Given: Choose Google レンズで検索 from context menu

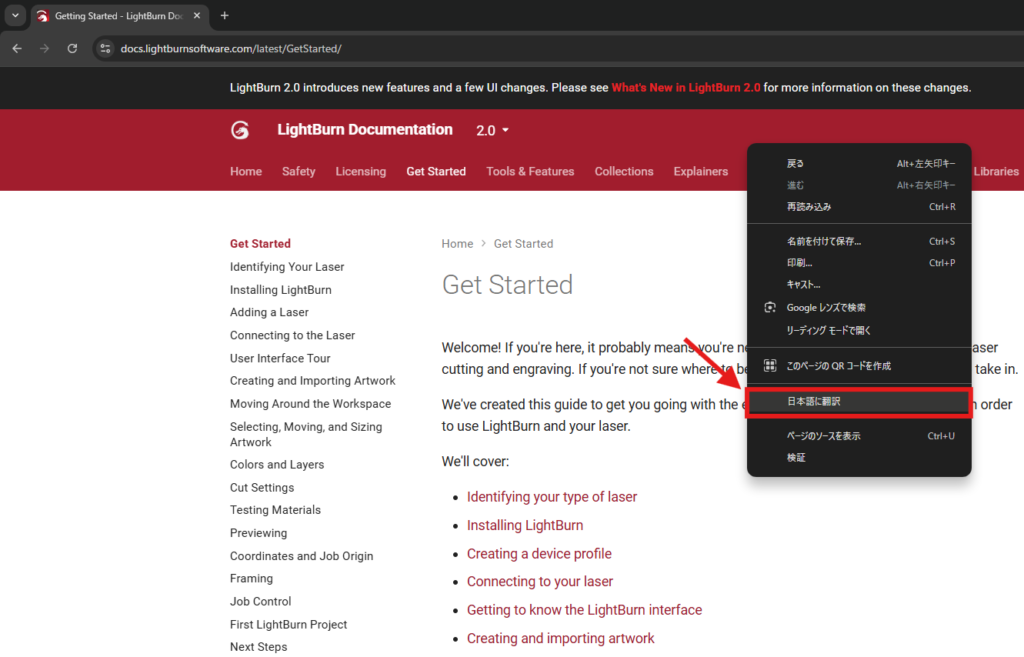Looking at the screenshot, I should (x=826, y=308).
